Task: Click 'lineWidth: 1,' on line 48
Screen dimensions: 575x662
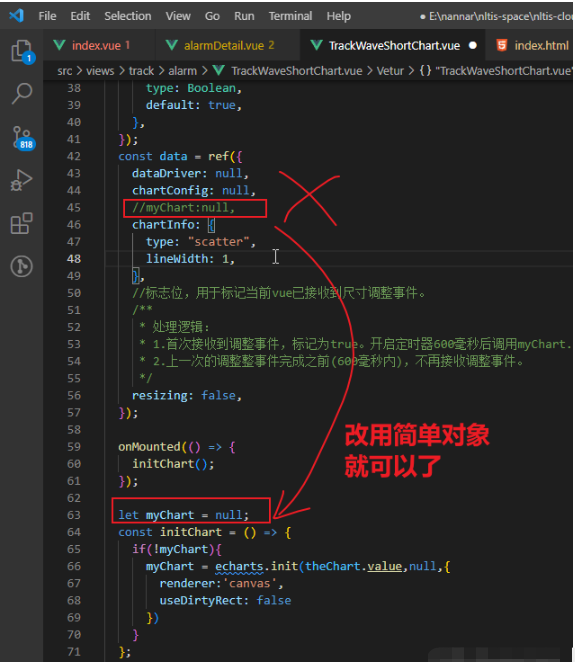Action: (x=190, y=259)
